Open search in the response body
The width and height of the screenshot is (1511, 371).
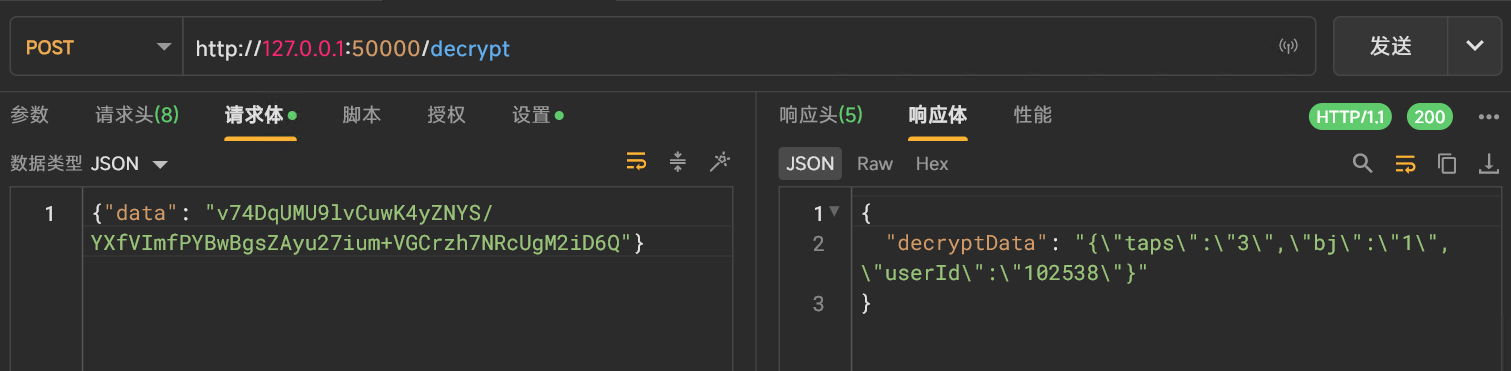[x=1362, y=163]
